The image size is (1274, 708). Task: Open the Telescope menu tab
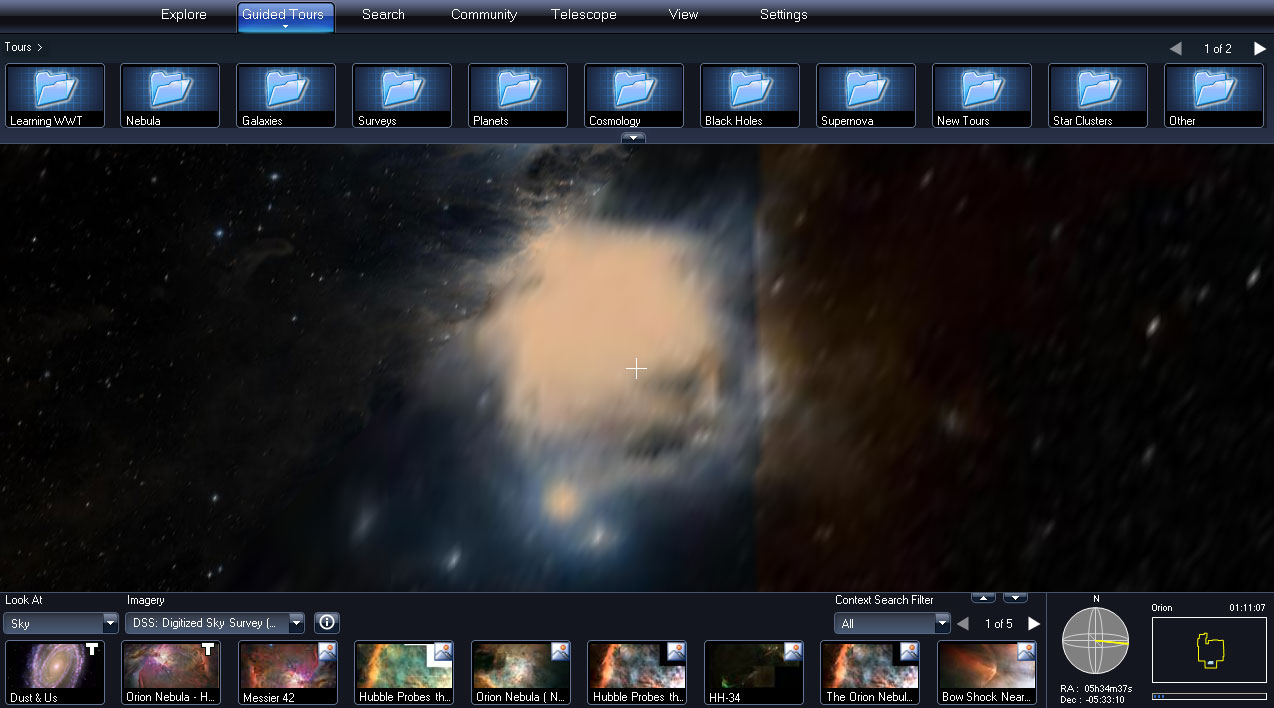[583, 15]
